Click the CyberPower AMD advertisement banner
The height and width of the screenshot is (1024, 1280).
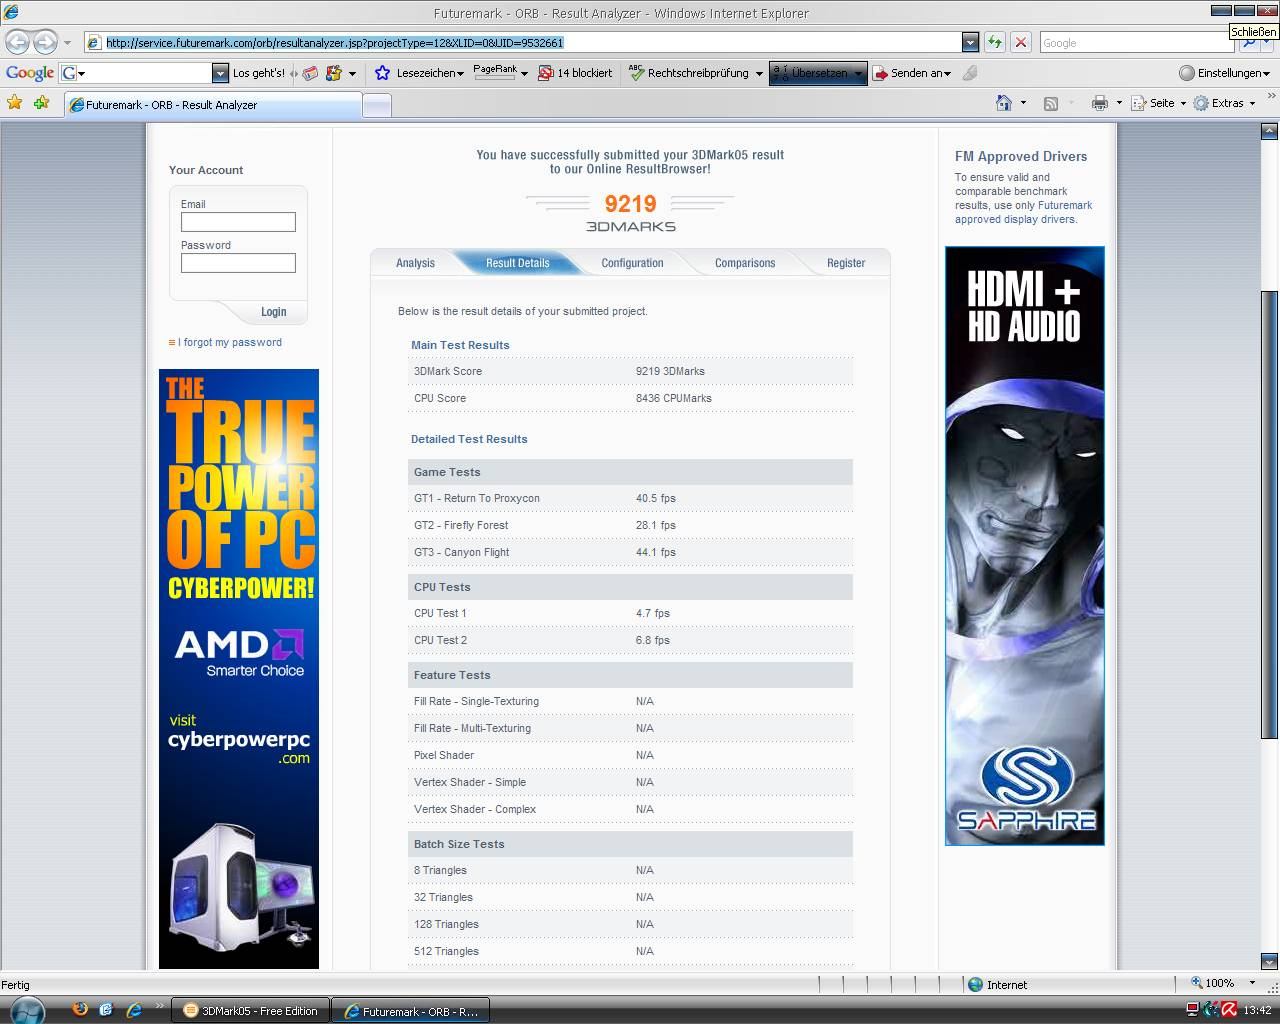239,669
